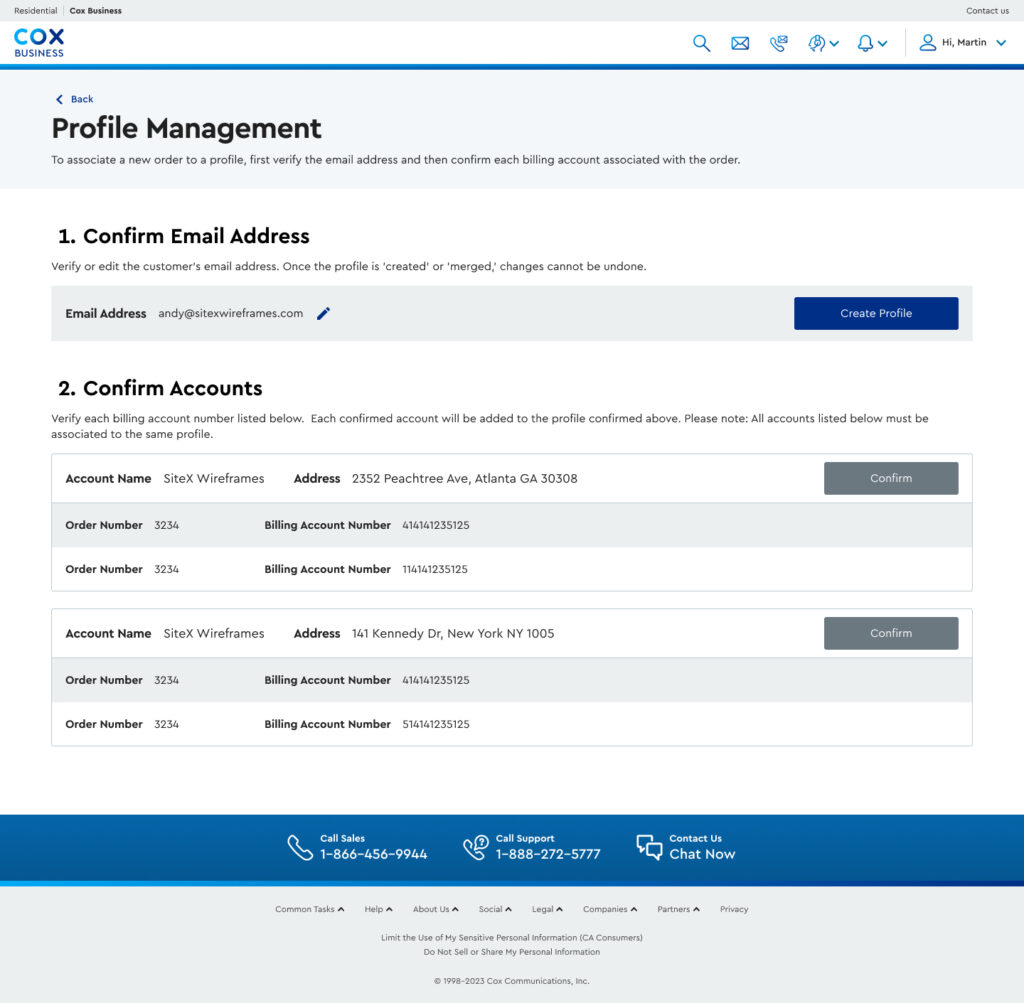Click the pencil icon to edit email address

point(323,314)
